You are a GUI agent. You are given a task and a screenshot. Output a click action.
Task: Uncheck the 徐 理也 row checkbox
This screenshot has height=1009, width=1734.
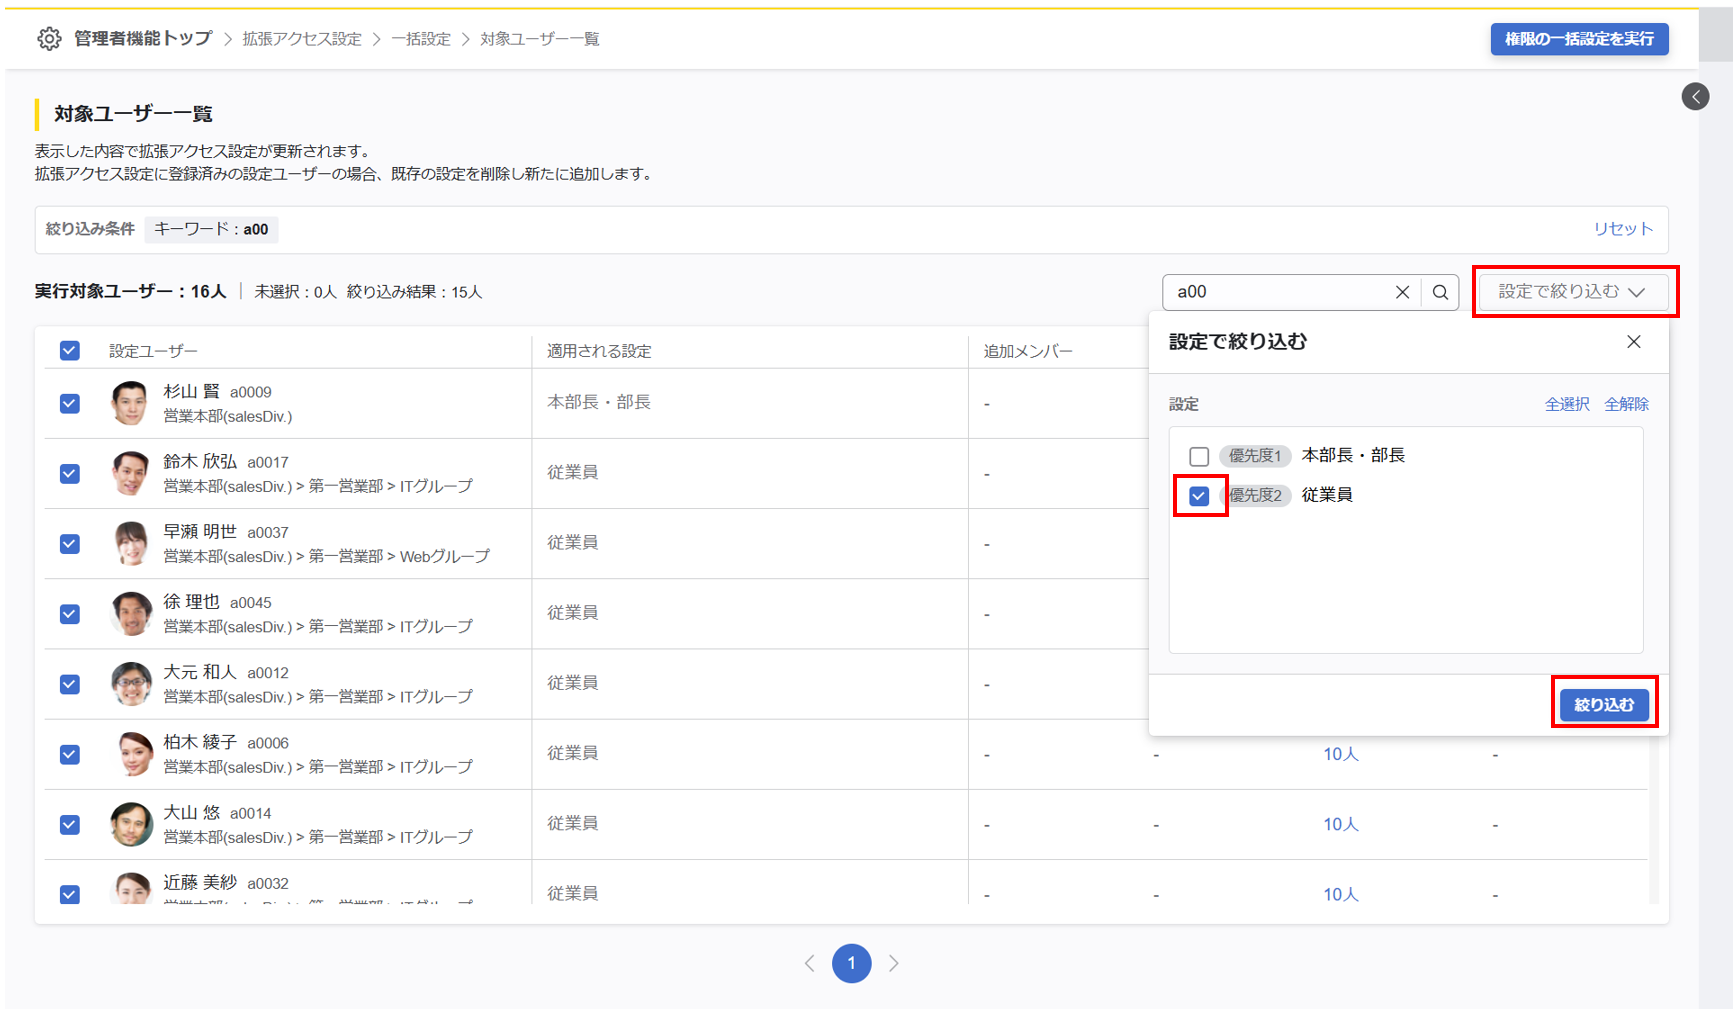69,614
